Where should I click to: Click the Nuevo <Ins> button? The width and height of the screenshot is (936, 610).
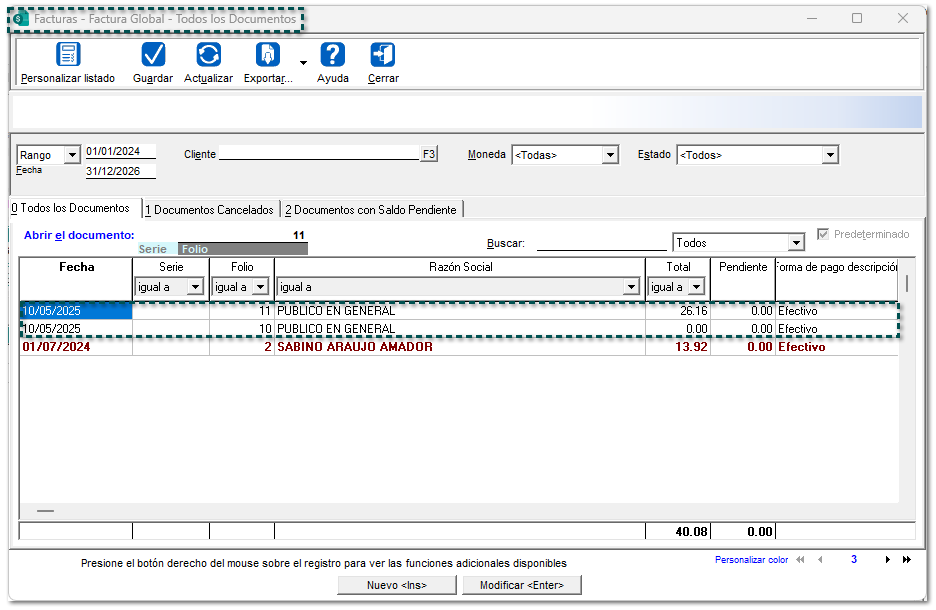pyautogui.click(x=397, y=585)
